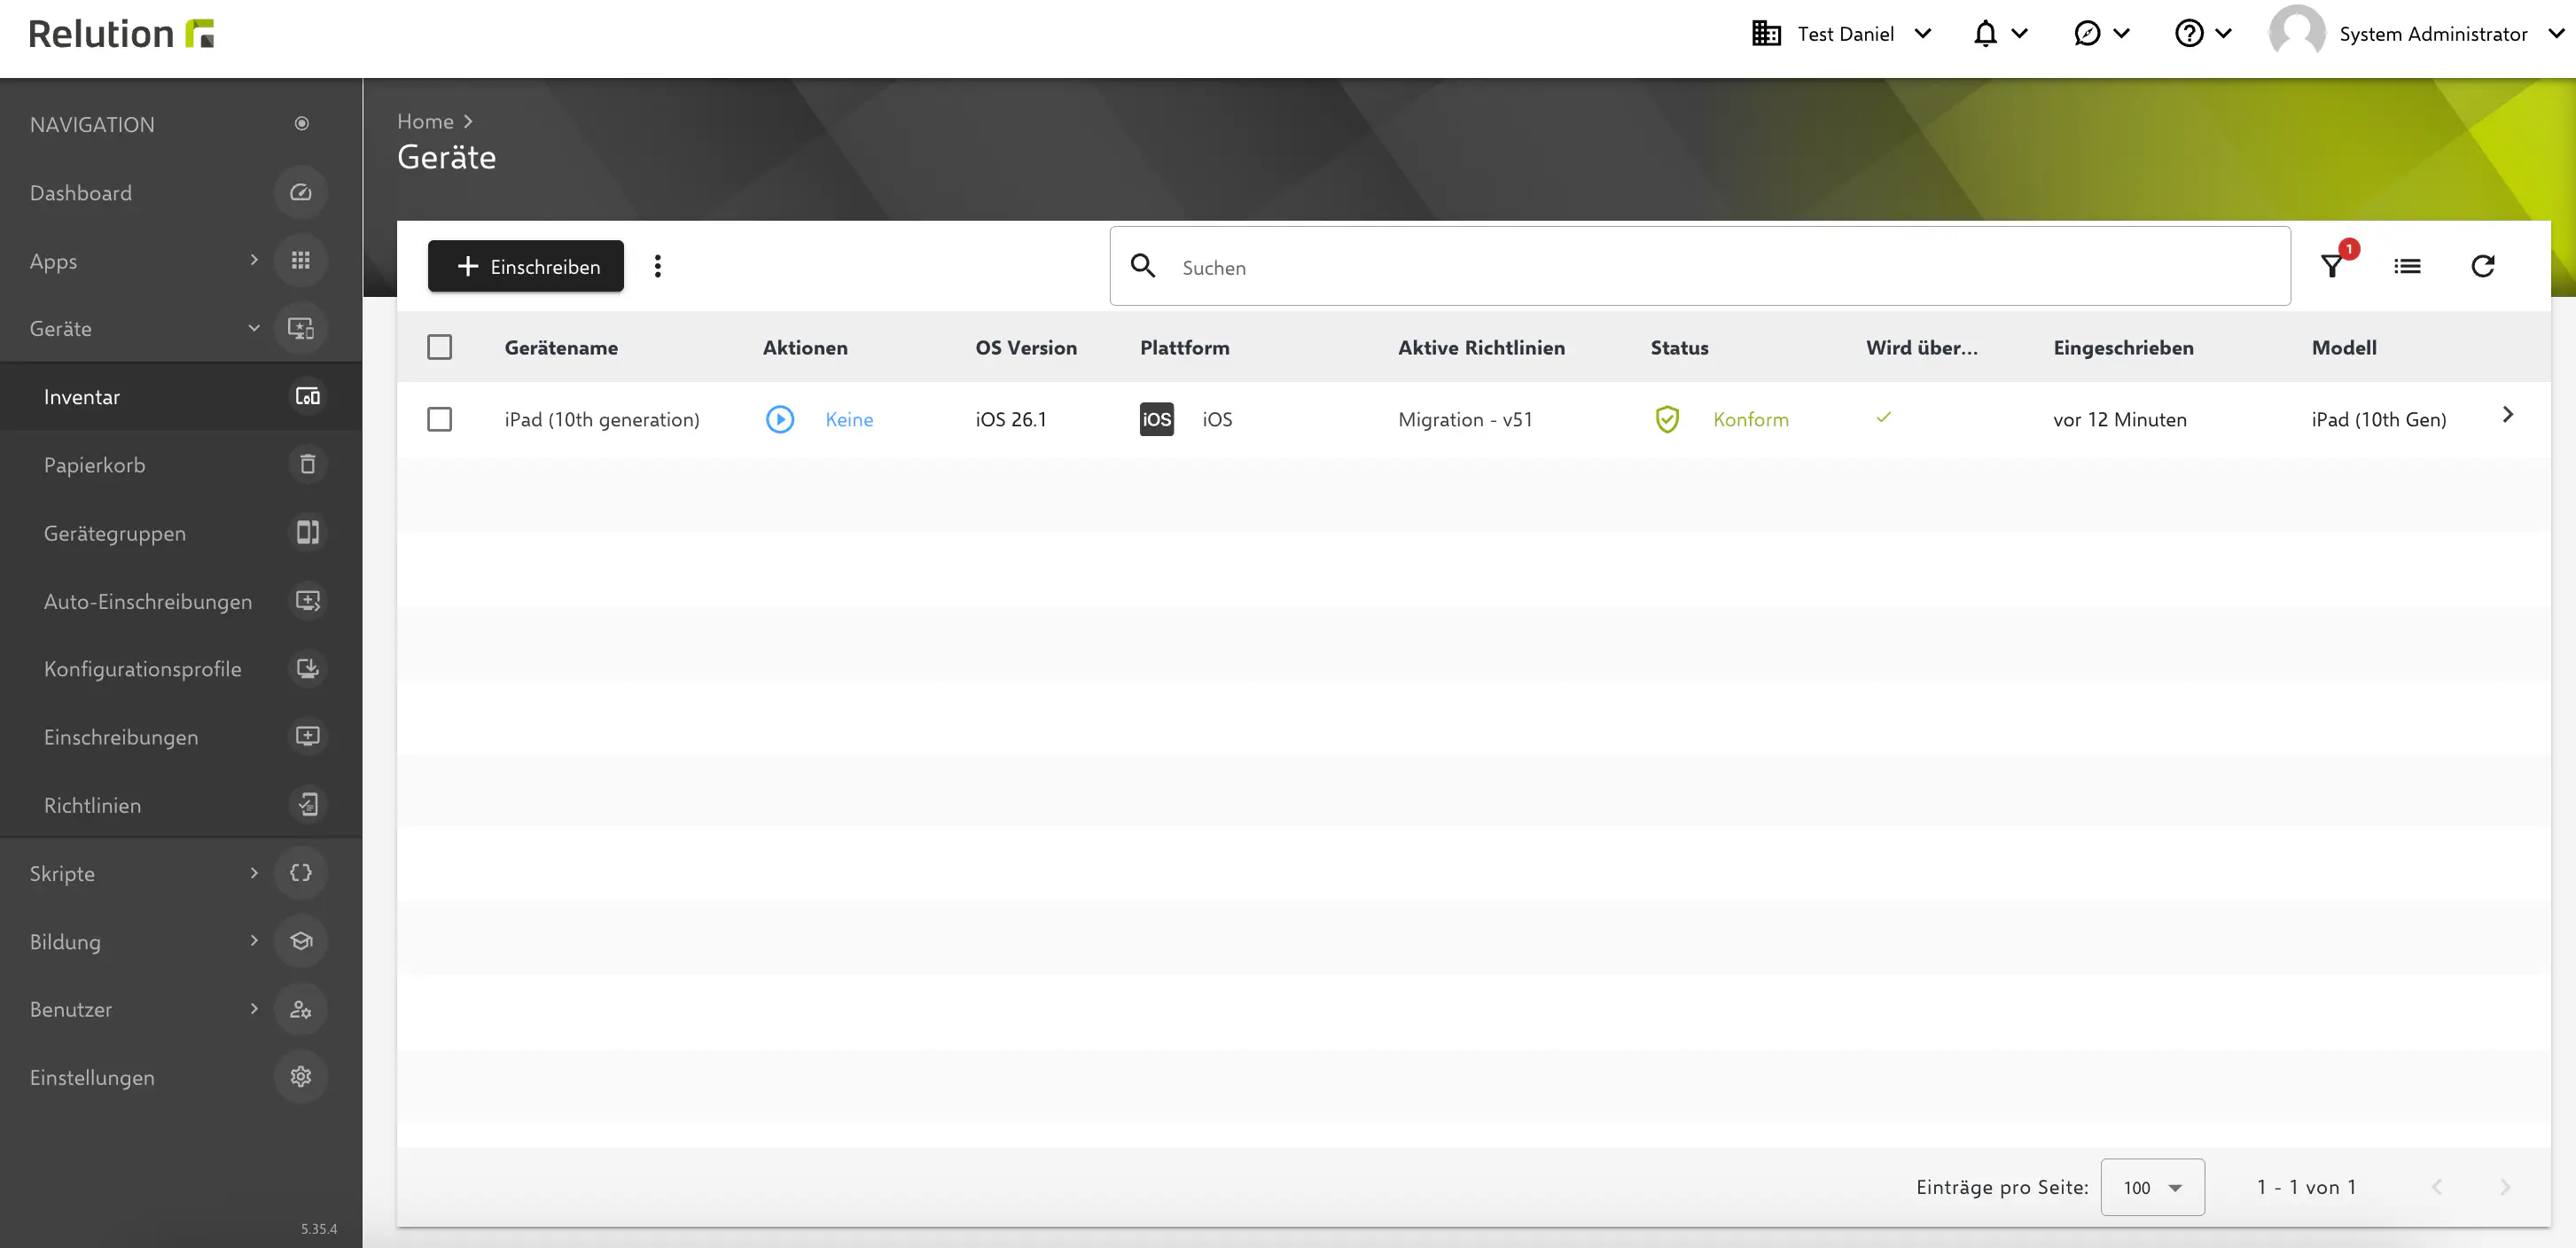Image resolution: width=2576 pixels, height=1248 pixels.
Task: Click the filter funnel with badge
Action: (x=2332, y=265)
